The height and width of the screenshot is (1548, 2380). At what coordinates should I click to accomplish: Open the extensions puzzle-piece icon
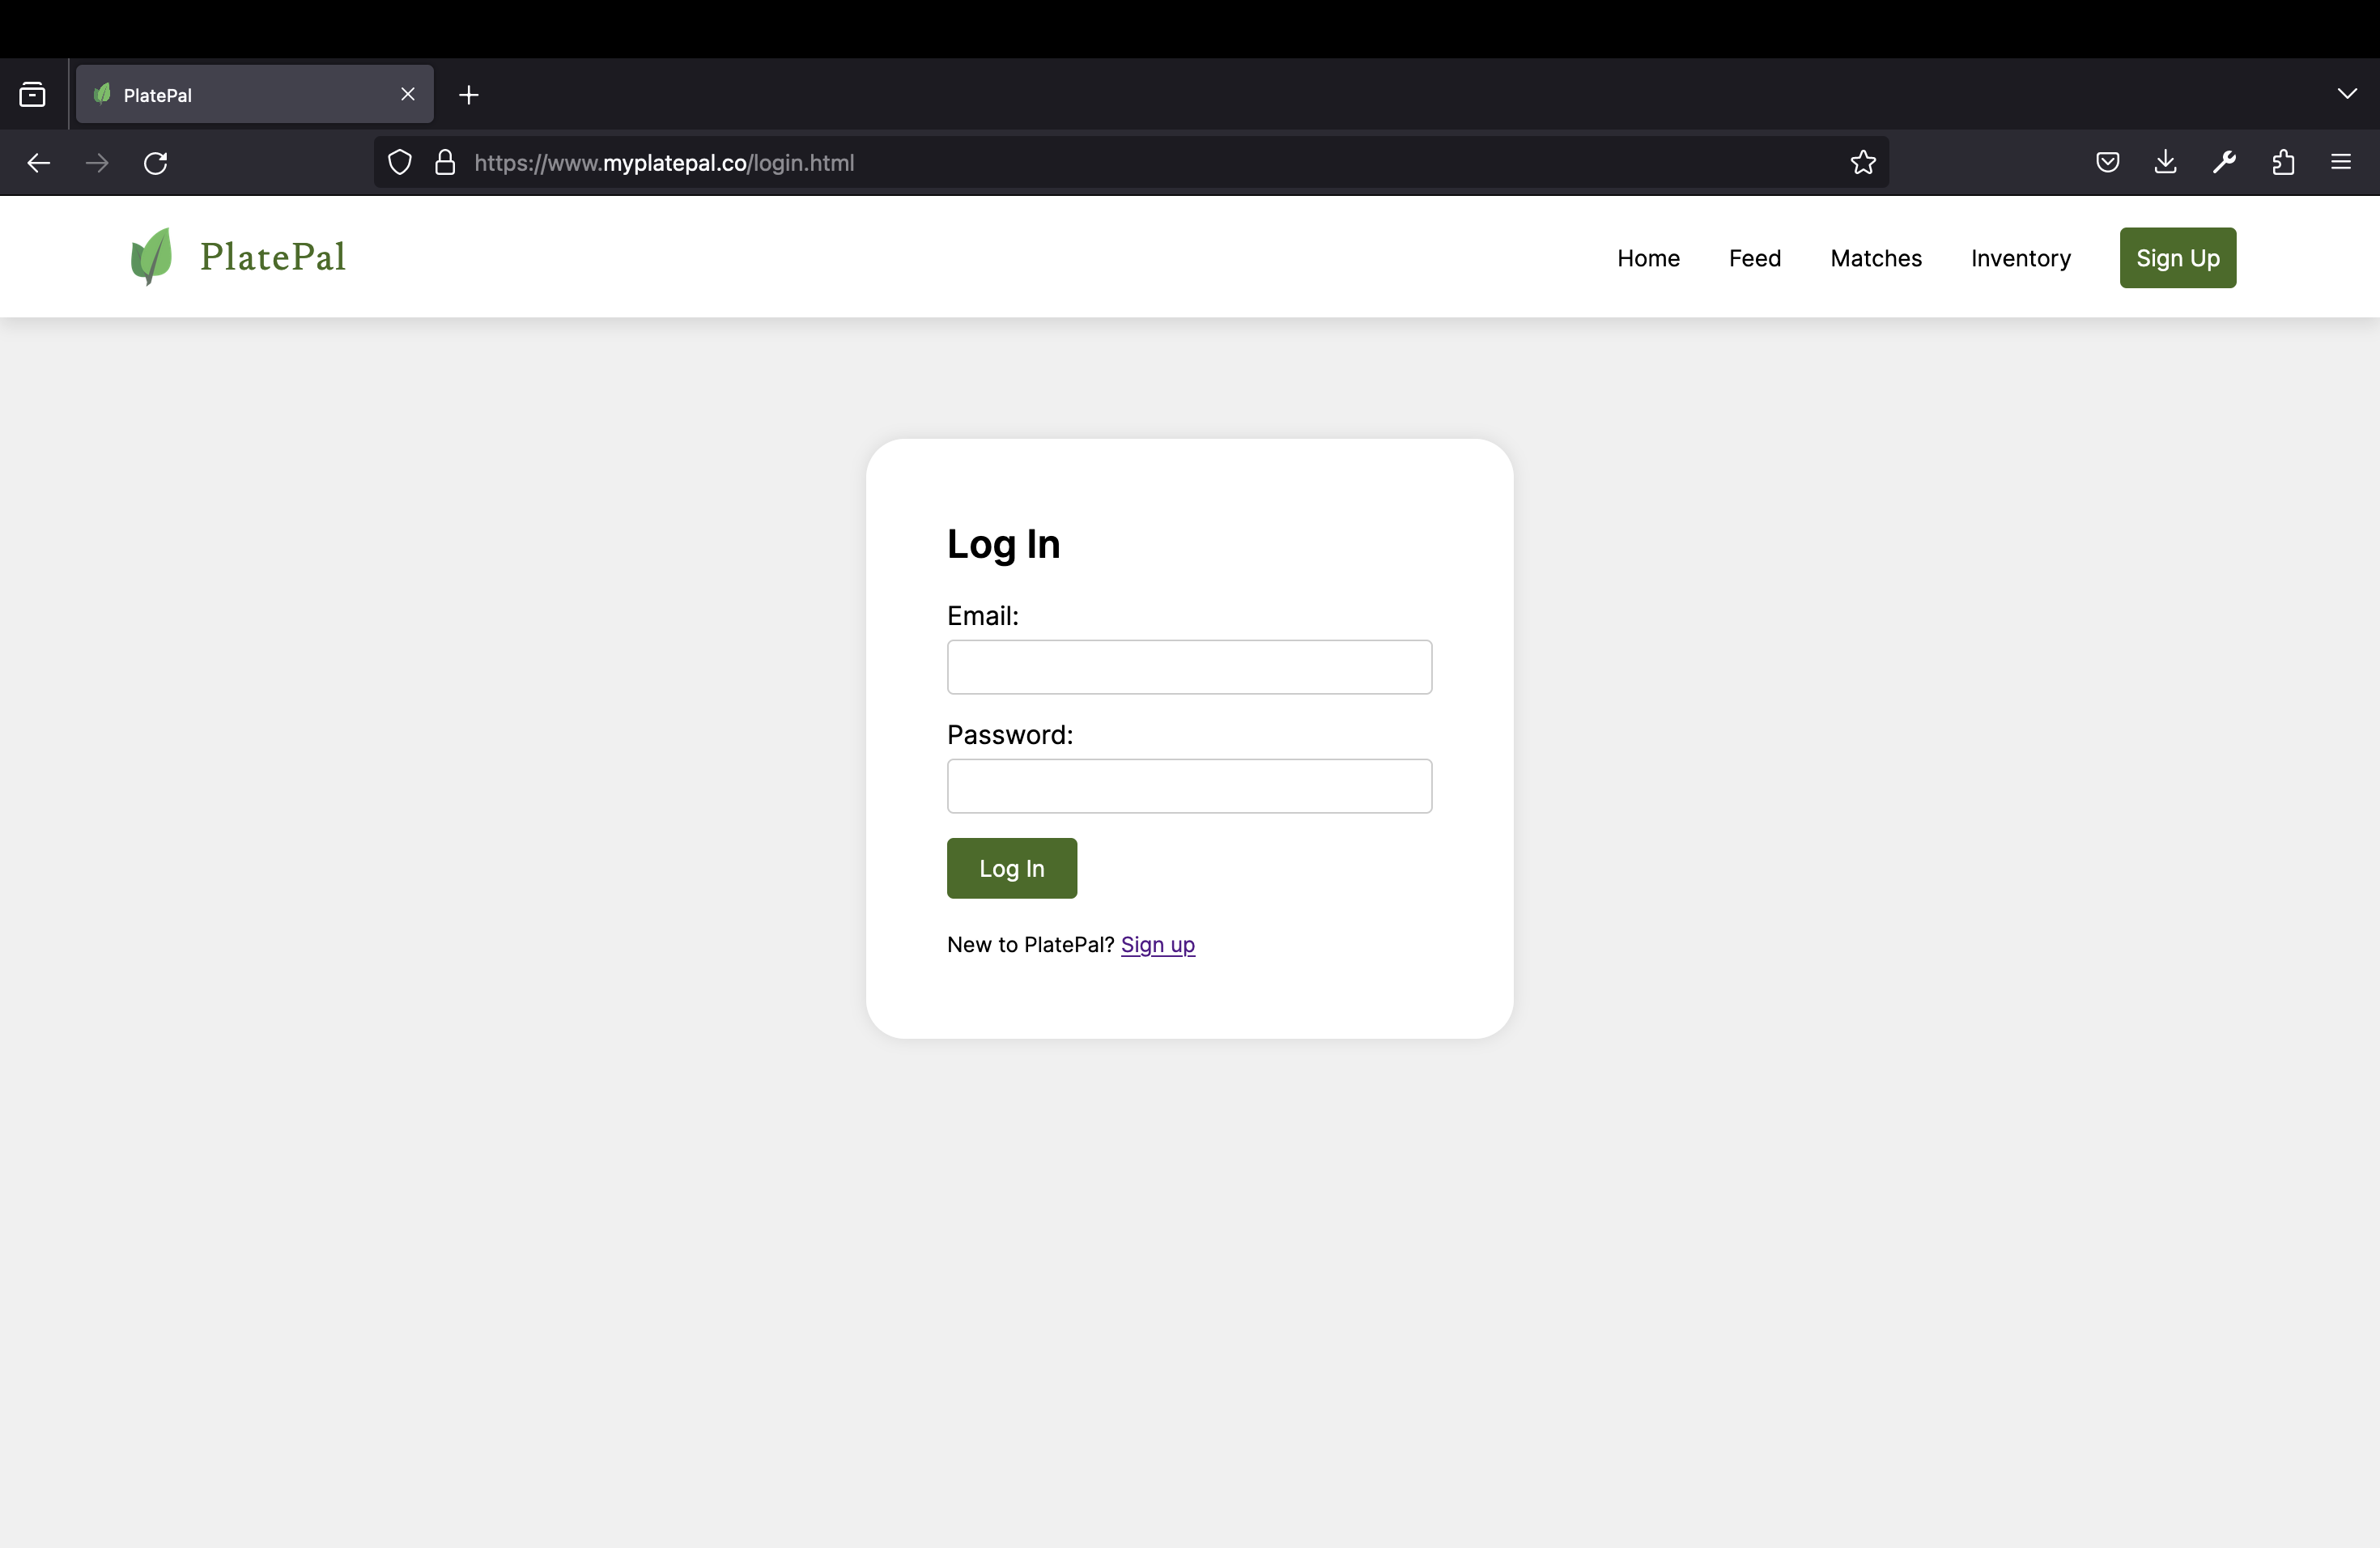pyautogui.click(x=2283, y=162)
